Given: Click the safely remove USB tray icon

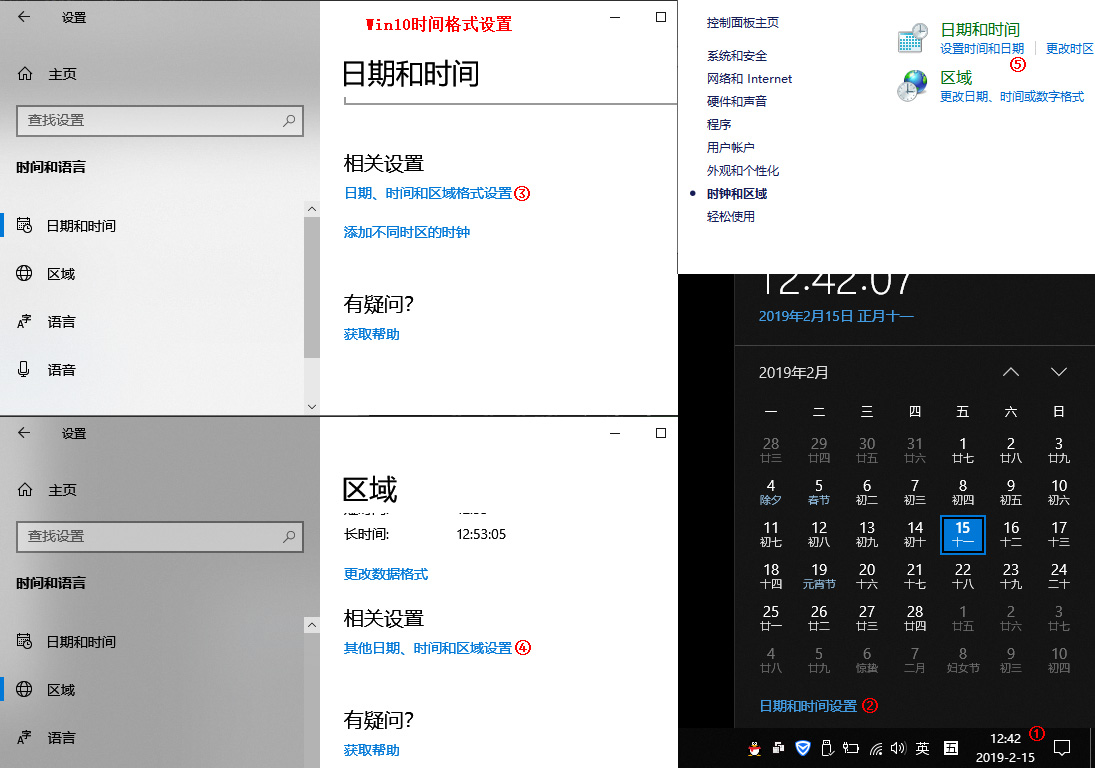Looking at the screenshot, I should pyautogui.click(x=827, y=748).
